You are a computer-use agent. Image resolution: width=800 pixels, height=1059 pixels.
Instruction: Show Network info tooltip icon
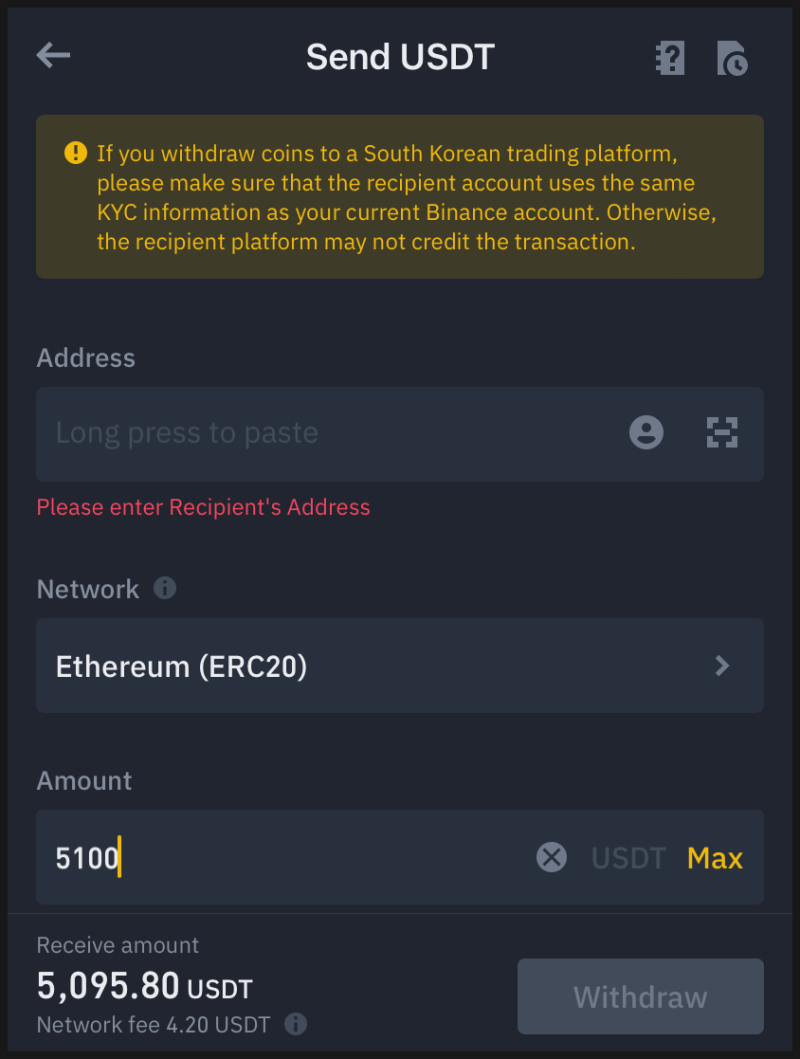point(165,588)
